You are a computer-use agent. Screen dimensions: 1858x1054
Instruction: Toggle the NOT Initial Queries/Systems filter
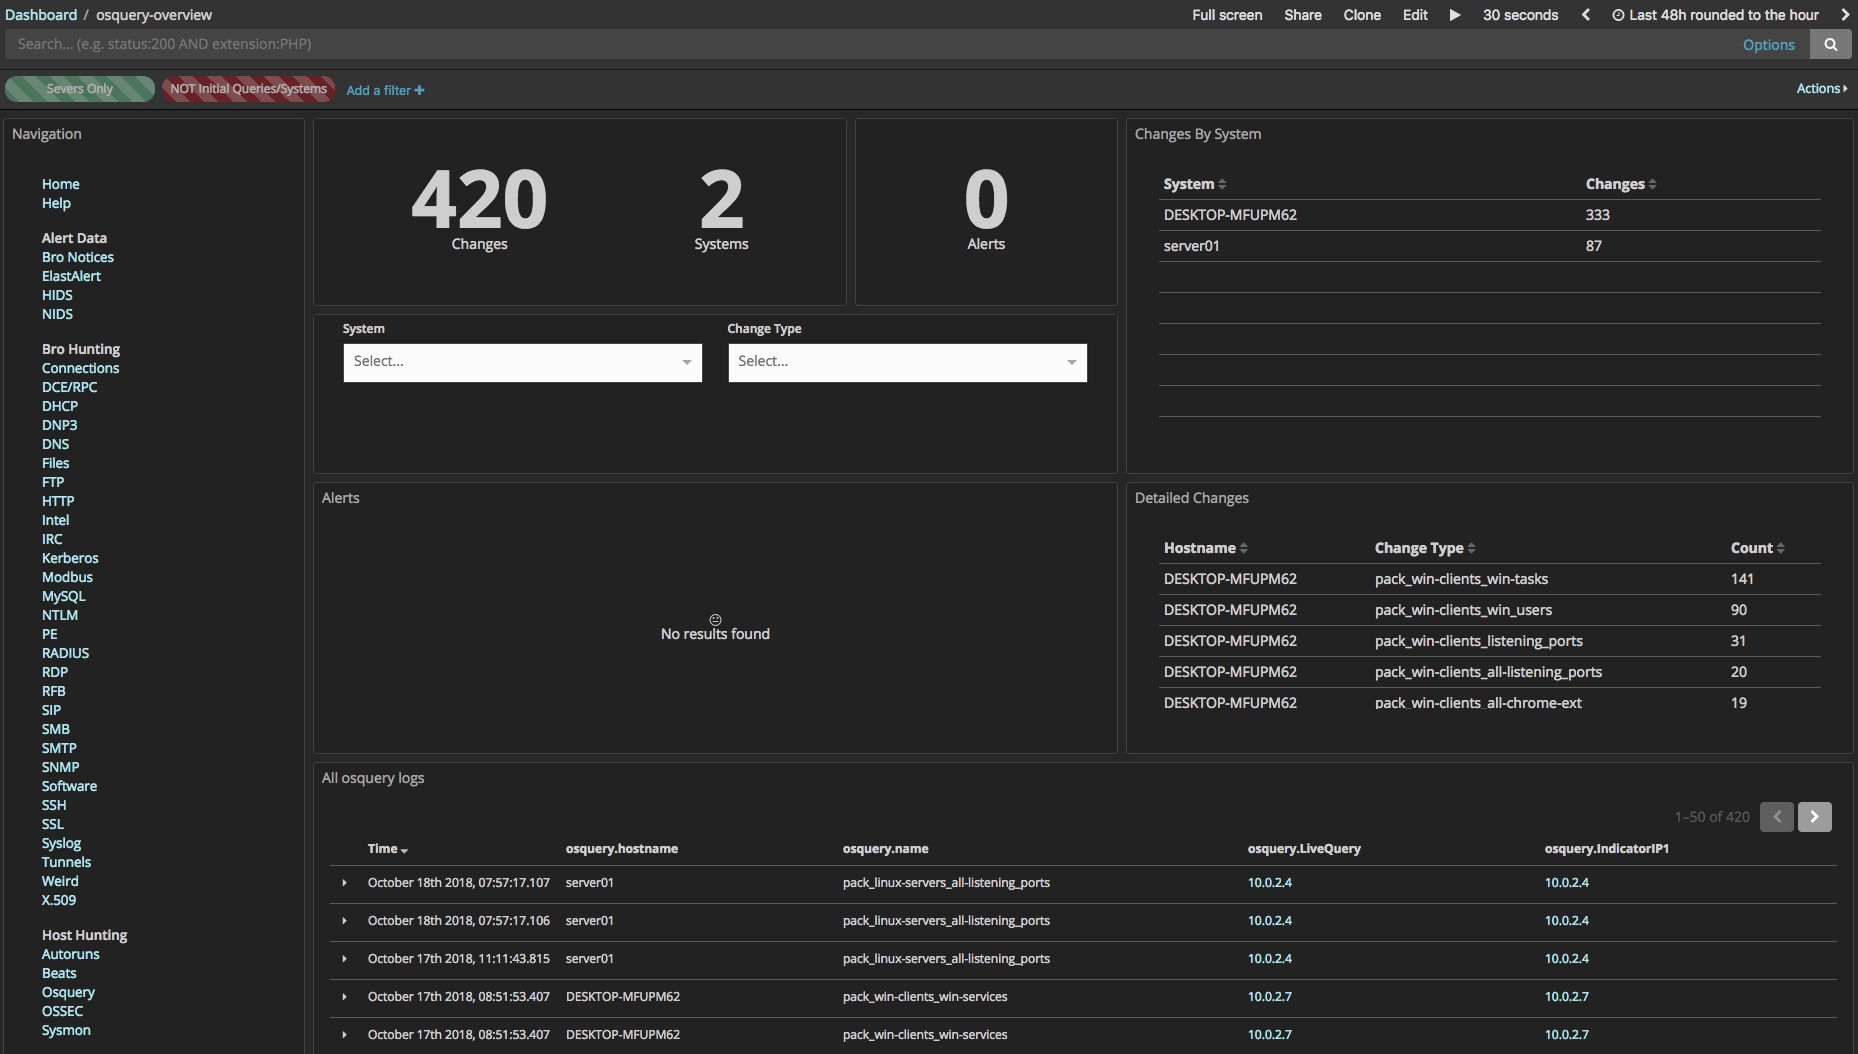click(x=248, y=89)
